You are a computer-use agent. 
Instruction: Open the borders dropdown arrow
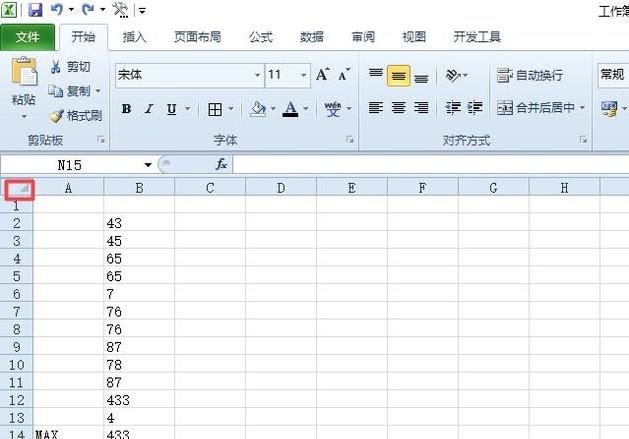(231, 108)
